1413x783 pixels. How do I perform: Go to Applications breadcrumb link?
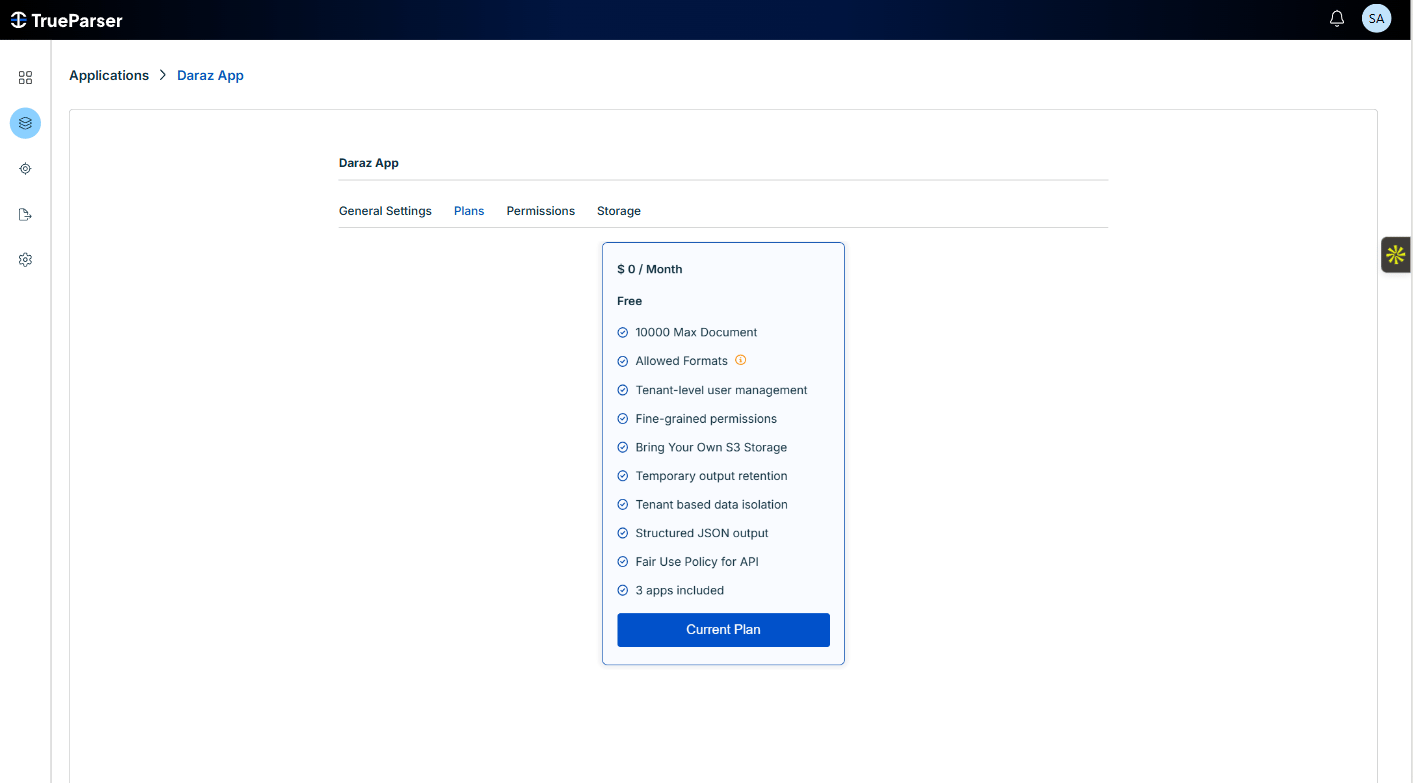pyautogui.click(x=109, y=75)
